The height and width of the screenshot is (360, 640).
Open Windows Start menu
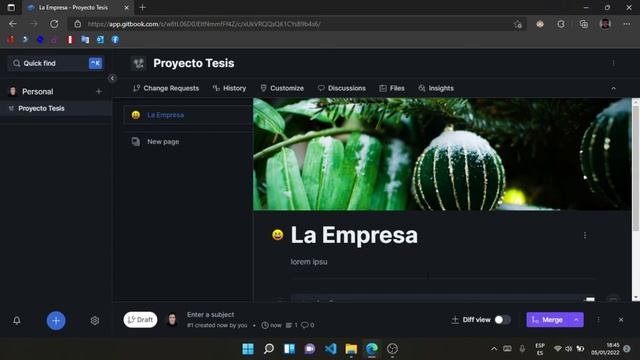coord(248,349)
